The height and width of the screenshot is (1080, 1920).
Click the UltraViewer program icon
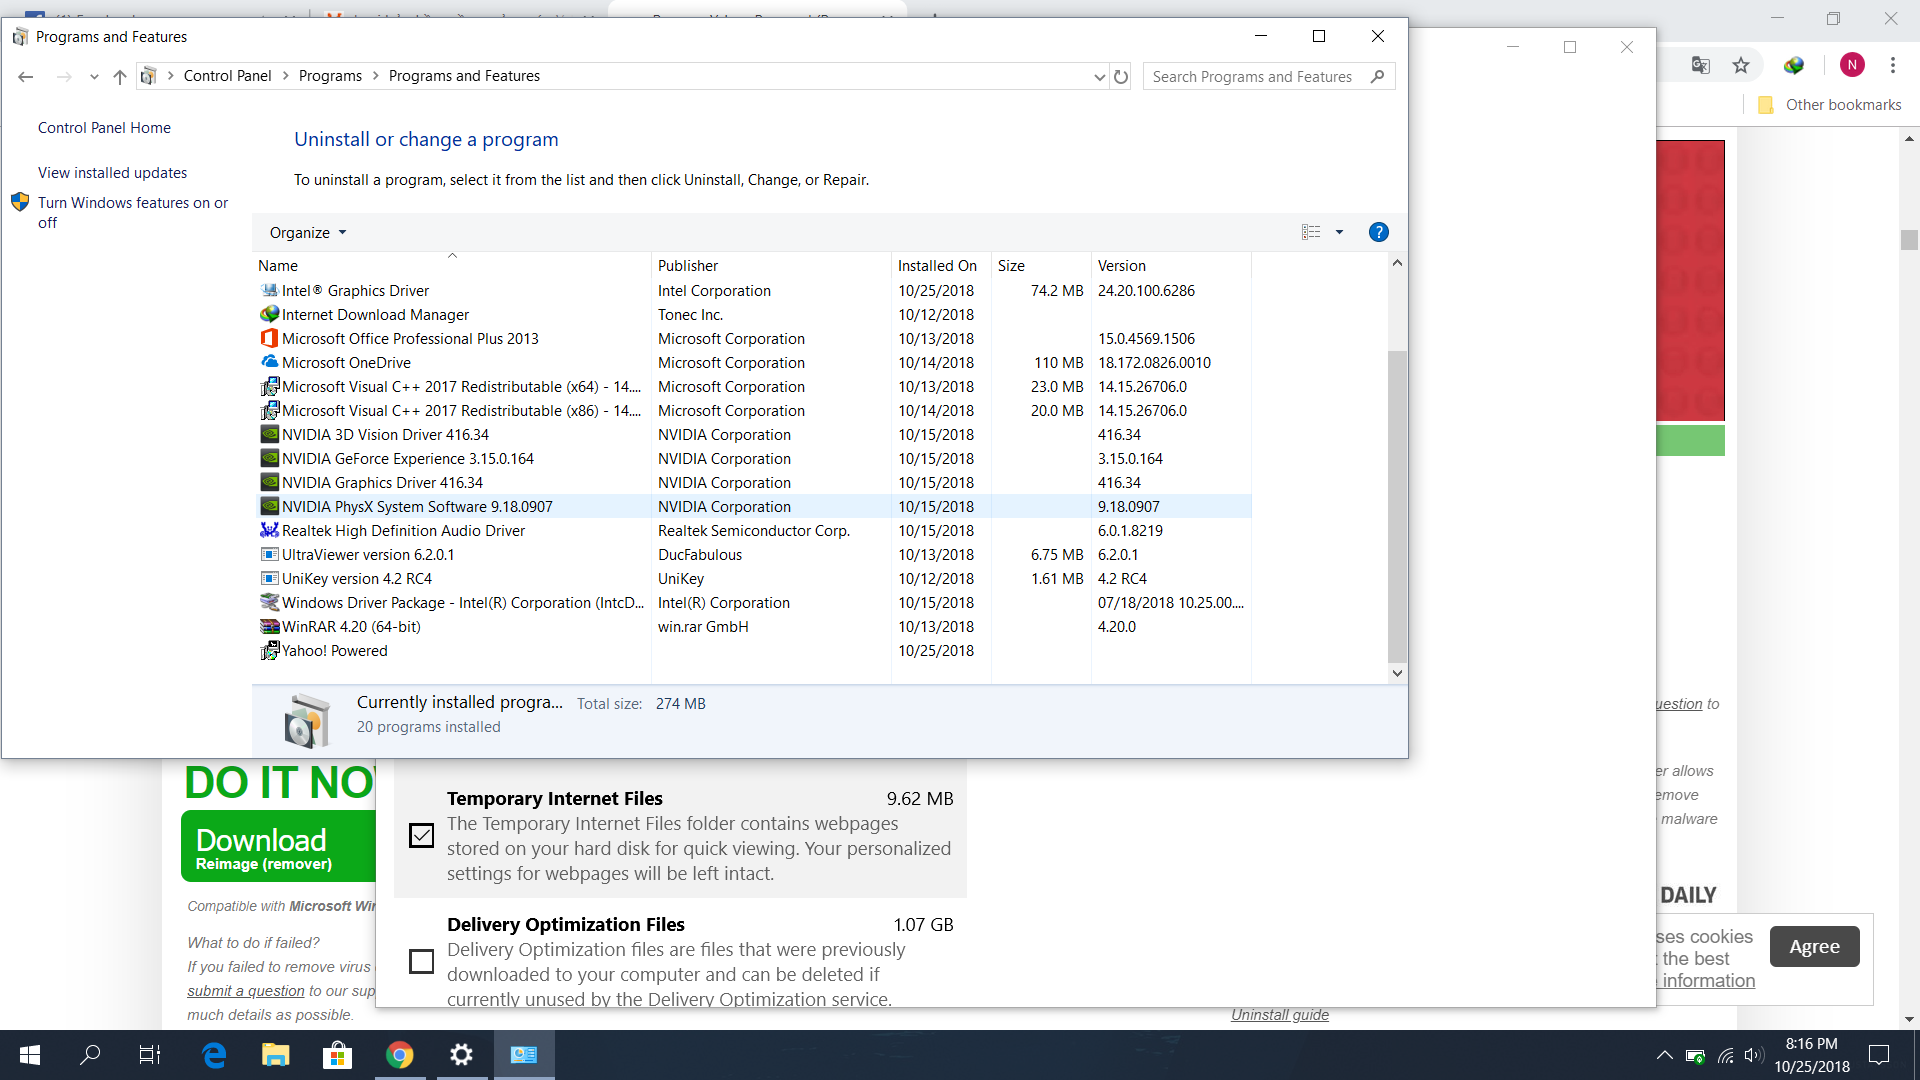point(269,555)
